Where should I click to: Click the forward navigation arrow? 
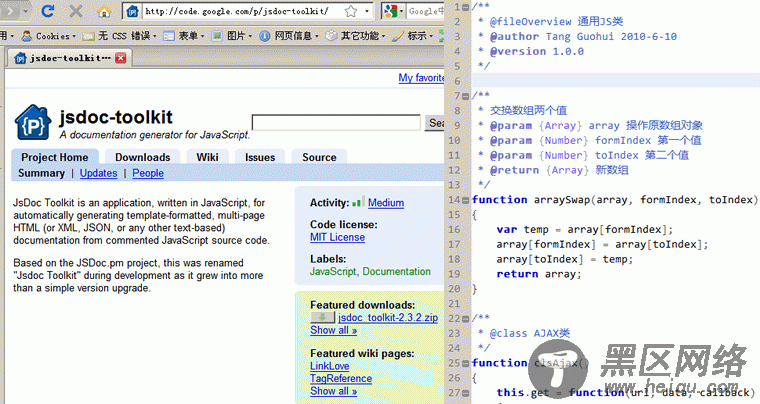coord(10,10)
